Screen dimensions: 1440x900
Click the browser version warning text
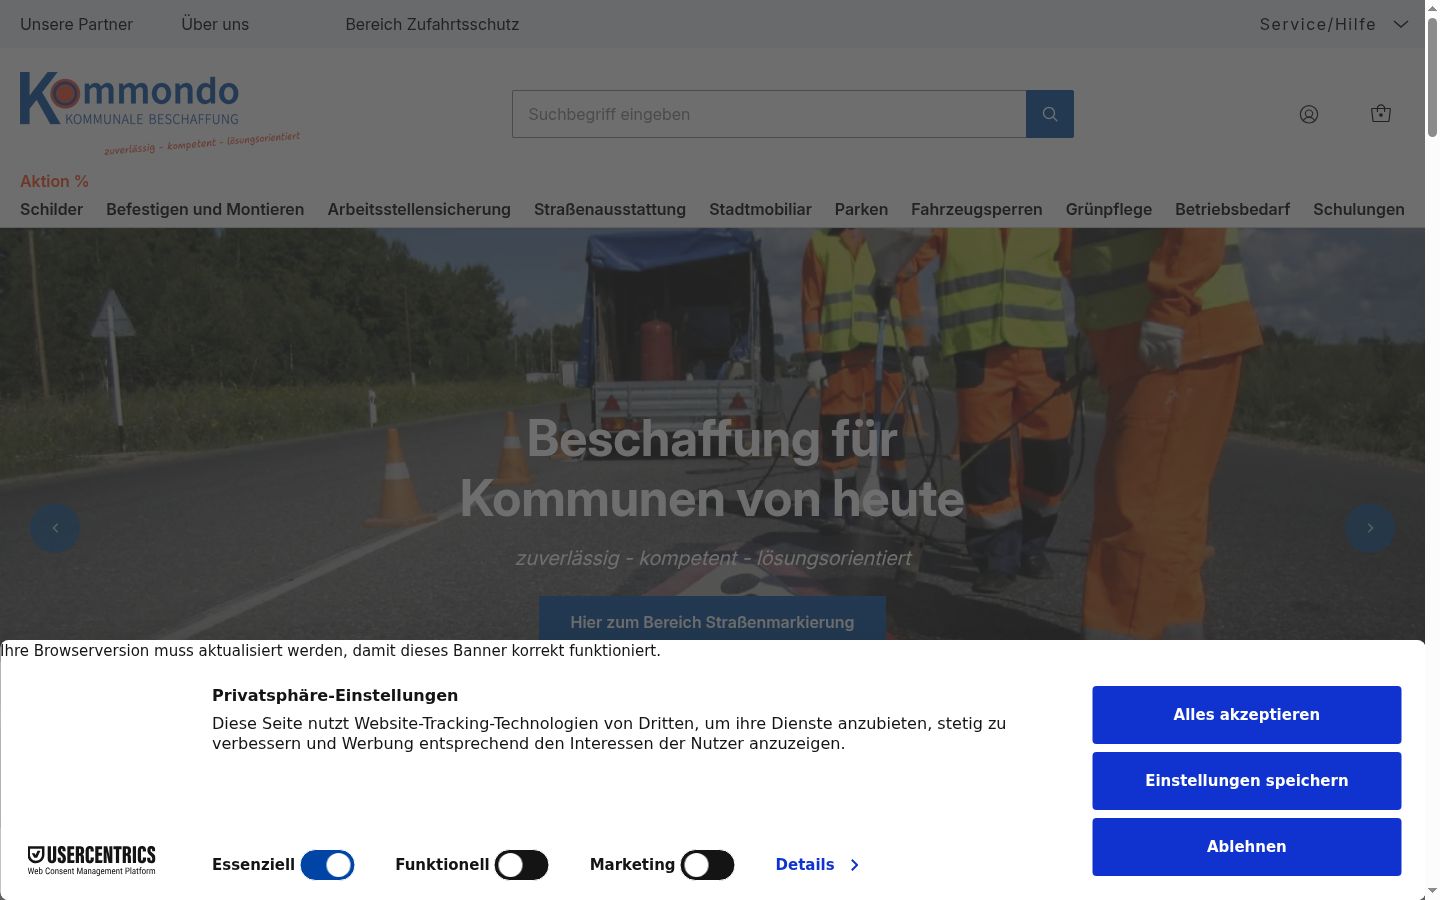(x=330, y=651)
